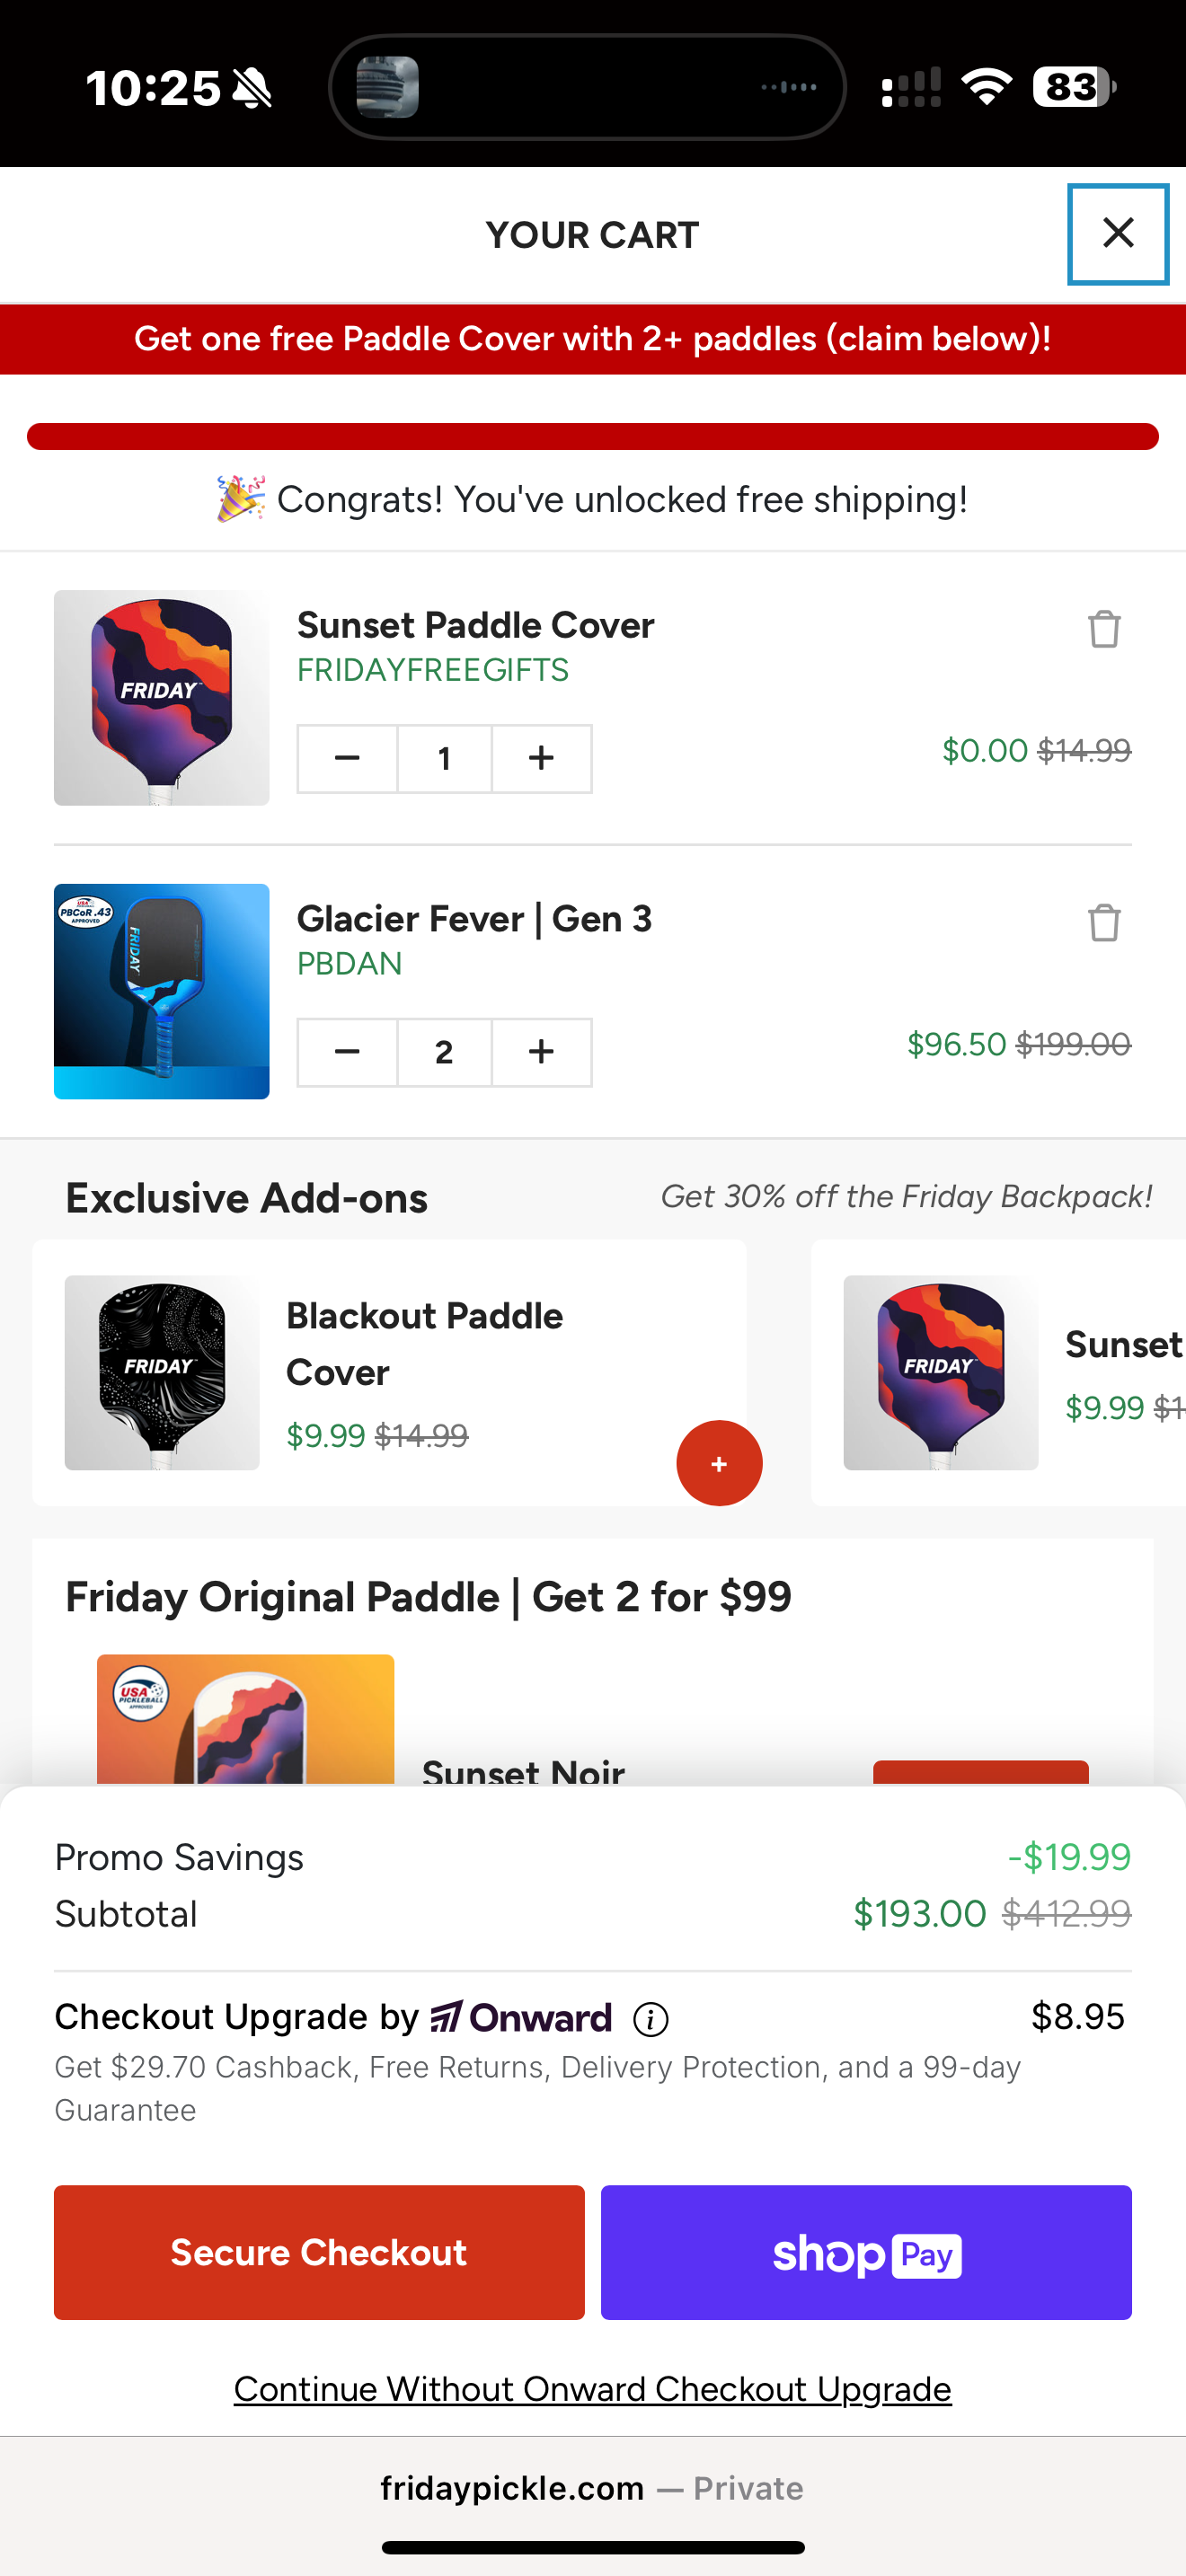This screenshot has width=1186, height=2576.
Task: Close the cart with the X icon
Action: (1117, 234)
